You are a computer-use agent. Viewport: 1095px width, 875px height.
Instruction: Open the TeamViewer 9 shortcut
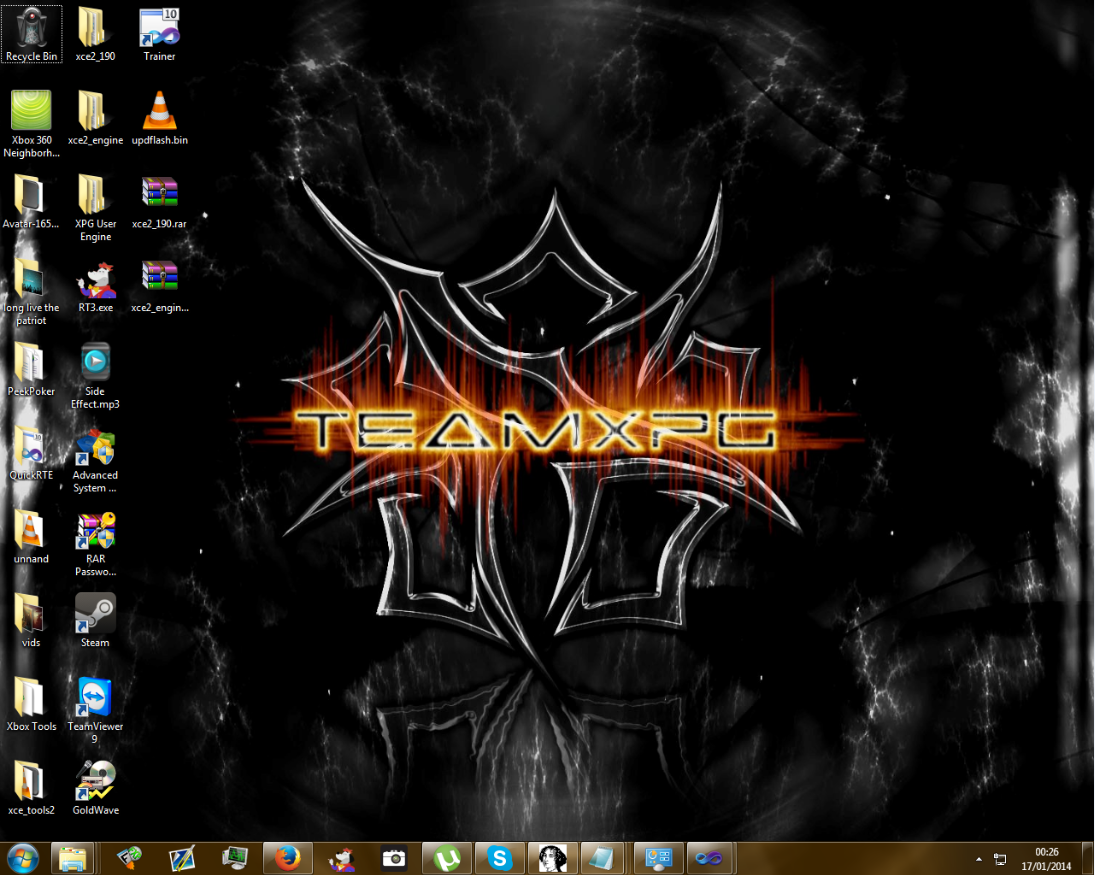click(x=95, y=697)
